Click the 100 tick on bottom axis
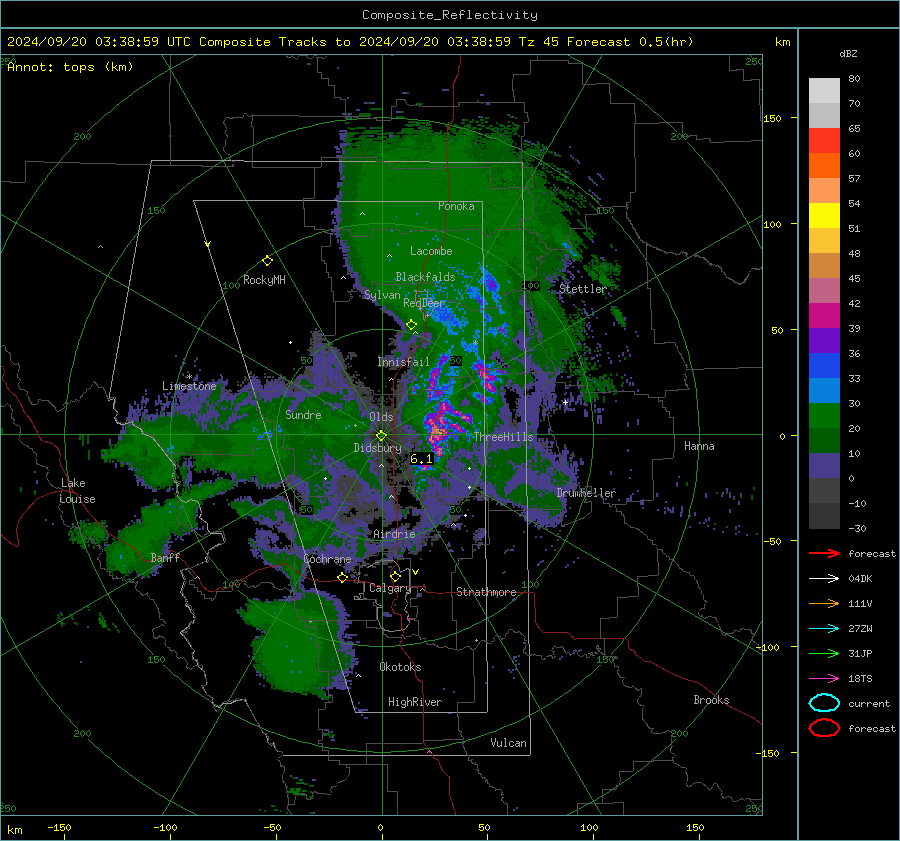This screenshot has height=841, width=900. [589, 828]
